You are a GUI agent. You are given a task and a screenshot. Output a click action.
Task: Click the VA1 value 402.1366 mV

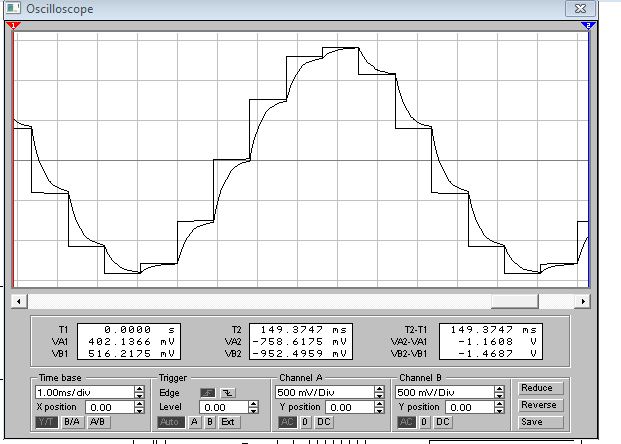point(131,341)
